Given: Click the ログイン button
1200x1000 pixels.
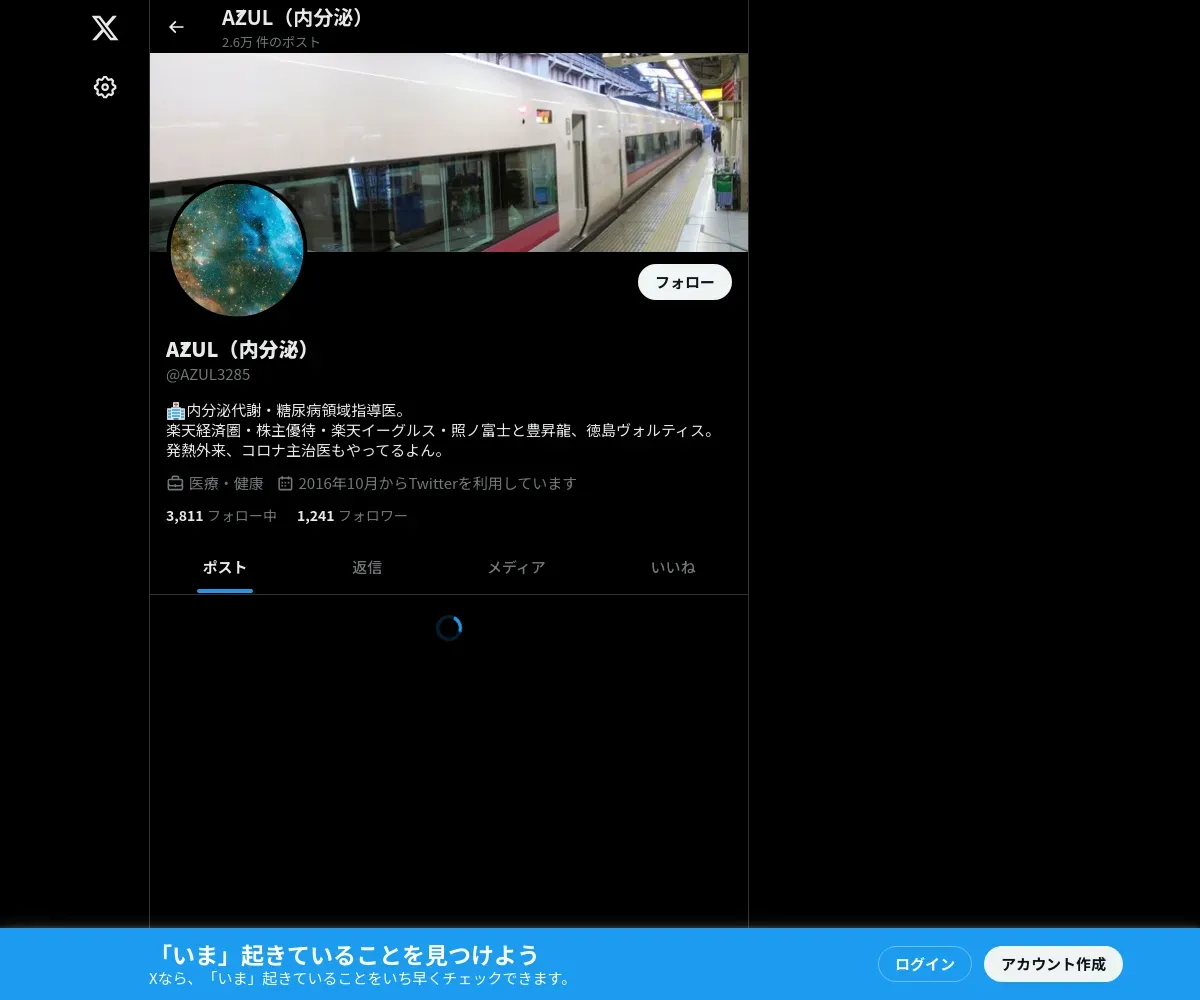Looking at the screenshot, I should point(925,964).
